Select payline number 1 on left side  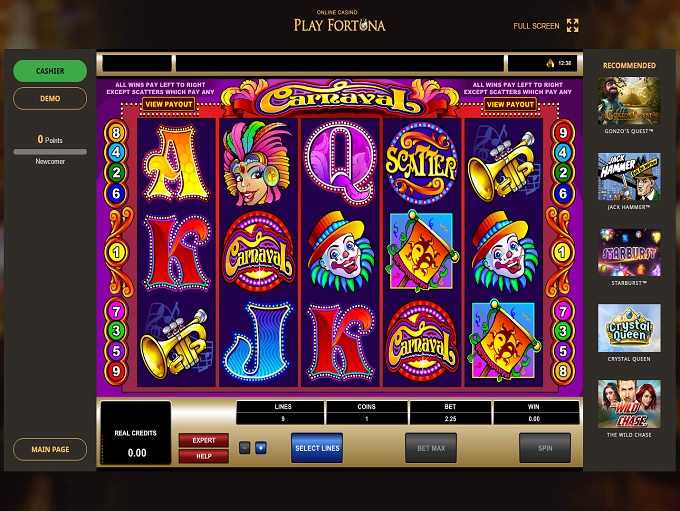pos(116,252)
